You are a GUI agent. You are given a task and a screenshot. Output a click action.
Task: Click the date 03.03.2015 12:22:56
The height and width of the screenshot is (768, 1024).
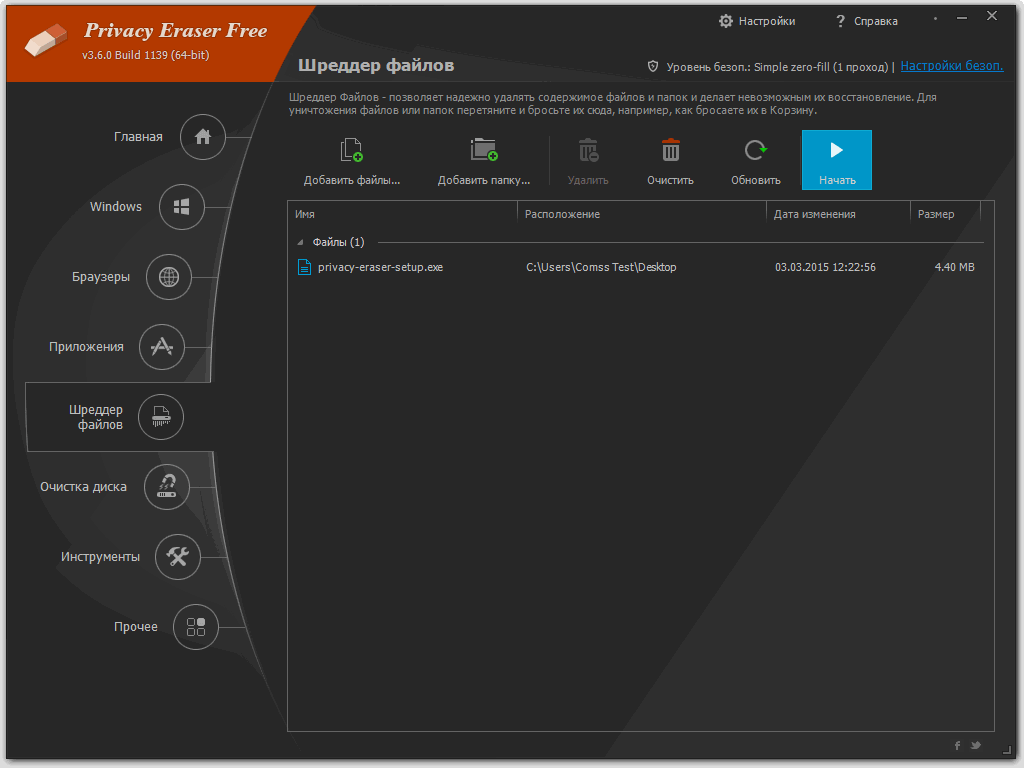[x=825, y=267]
